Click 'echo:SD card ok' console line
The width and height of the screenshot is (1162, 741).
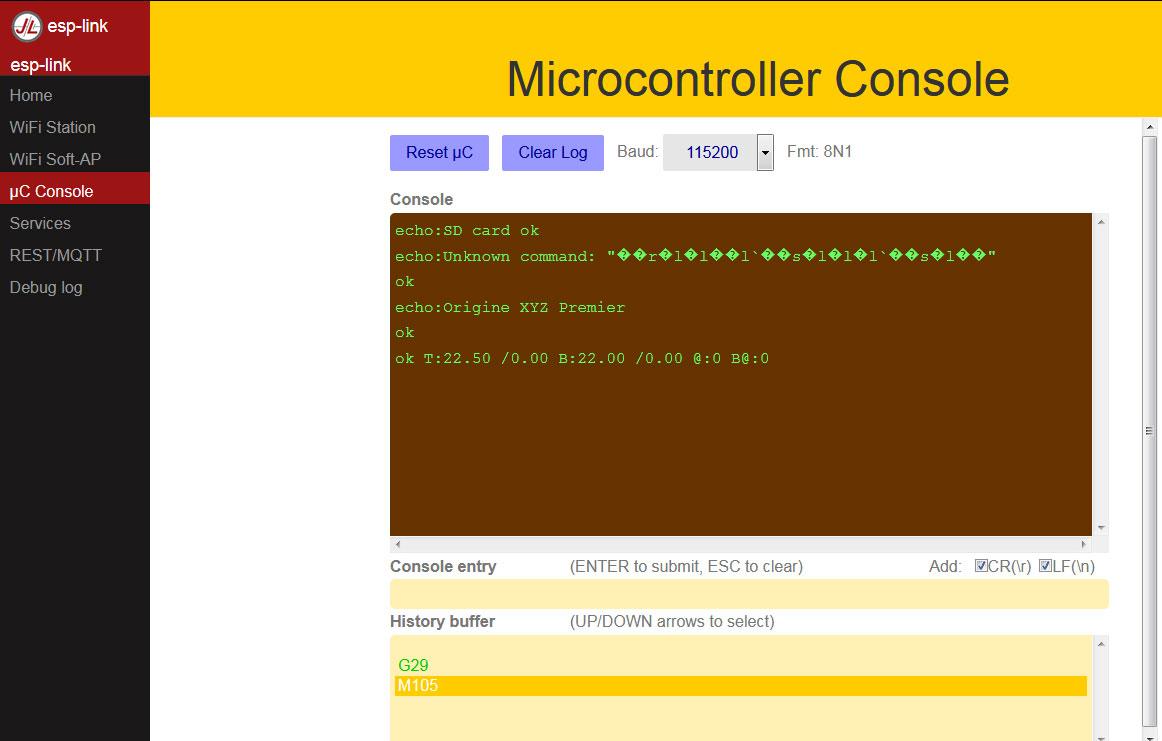click(x=467, y=230)
